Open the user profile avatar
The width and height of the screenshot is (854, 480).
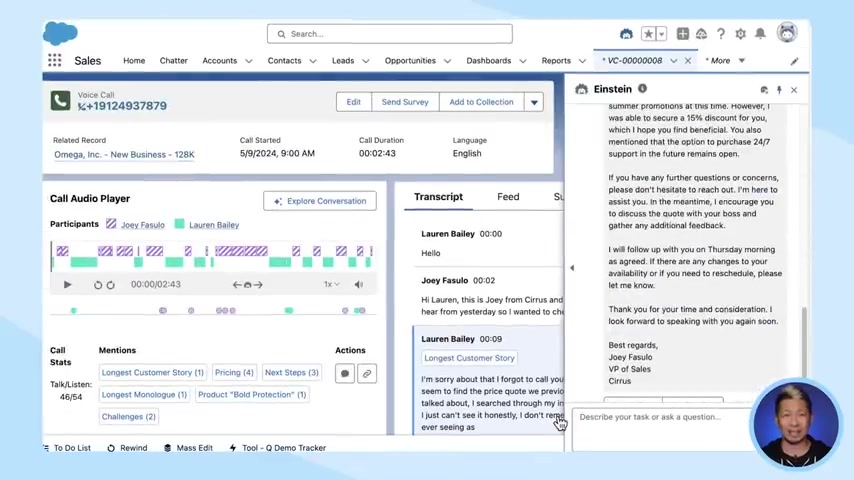tap(787, 33)
